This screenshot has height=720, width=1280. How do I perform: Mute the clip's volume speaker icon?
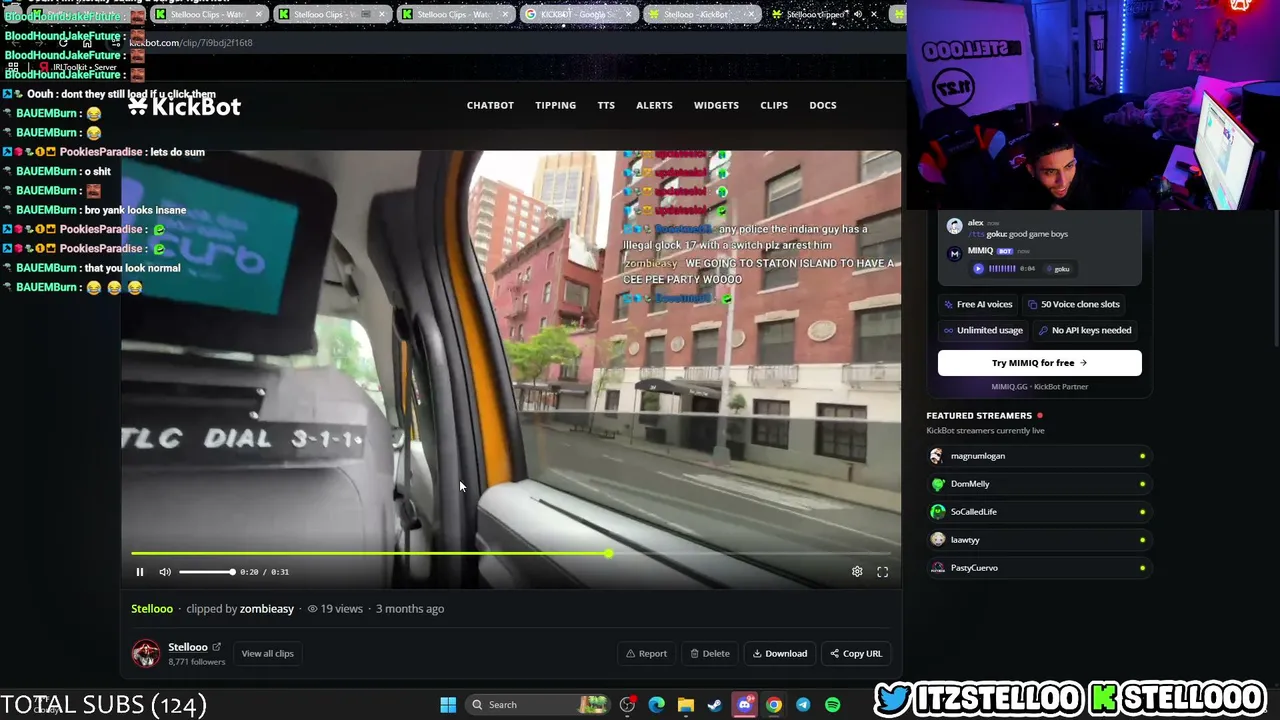point(165,572)
